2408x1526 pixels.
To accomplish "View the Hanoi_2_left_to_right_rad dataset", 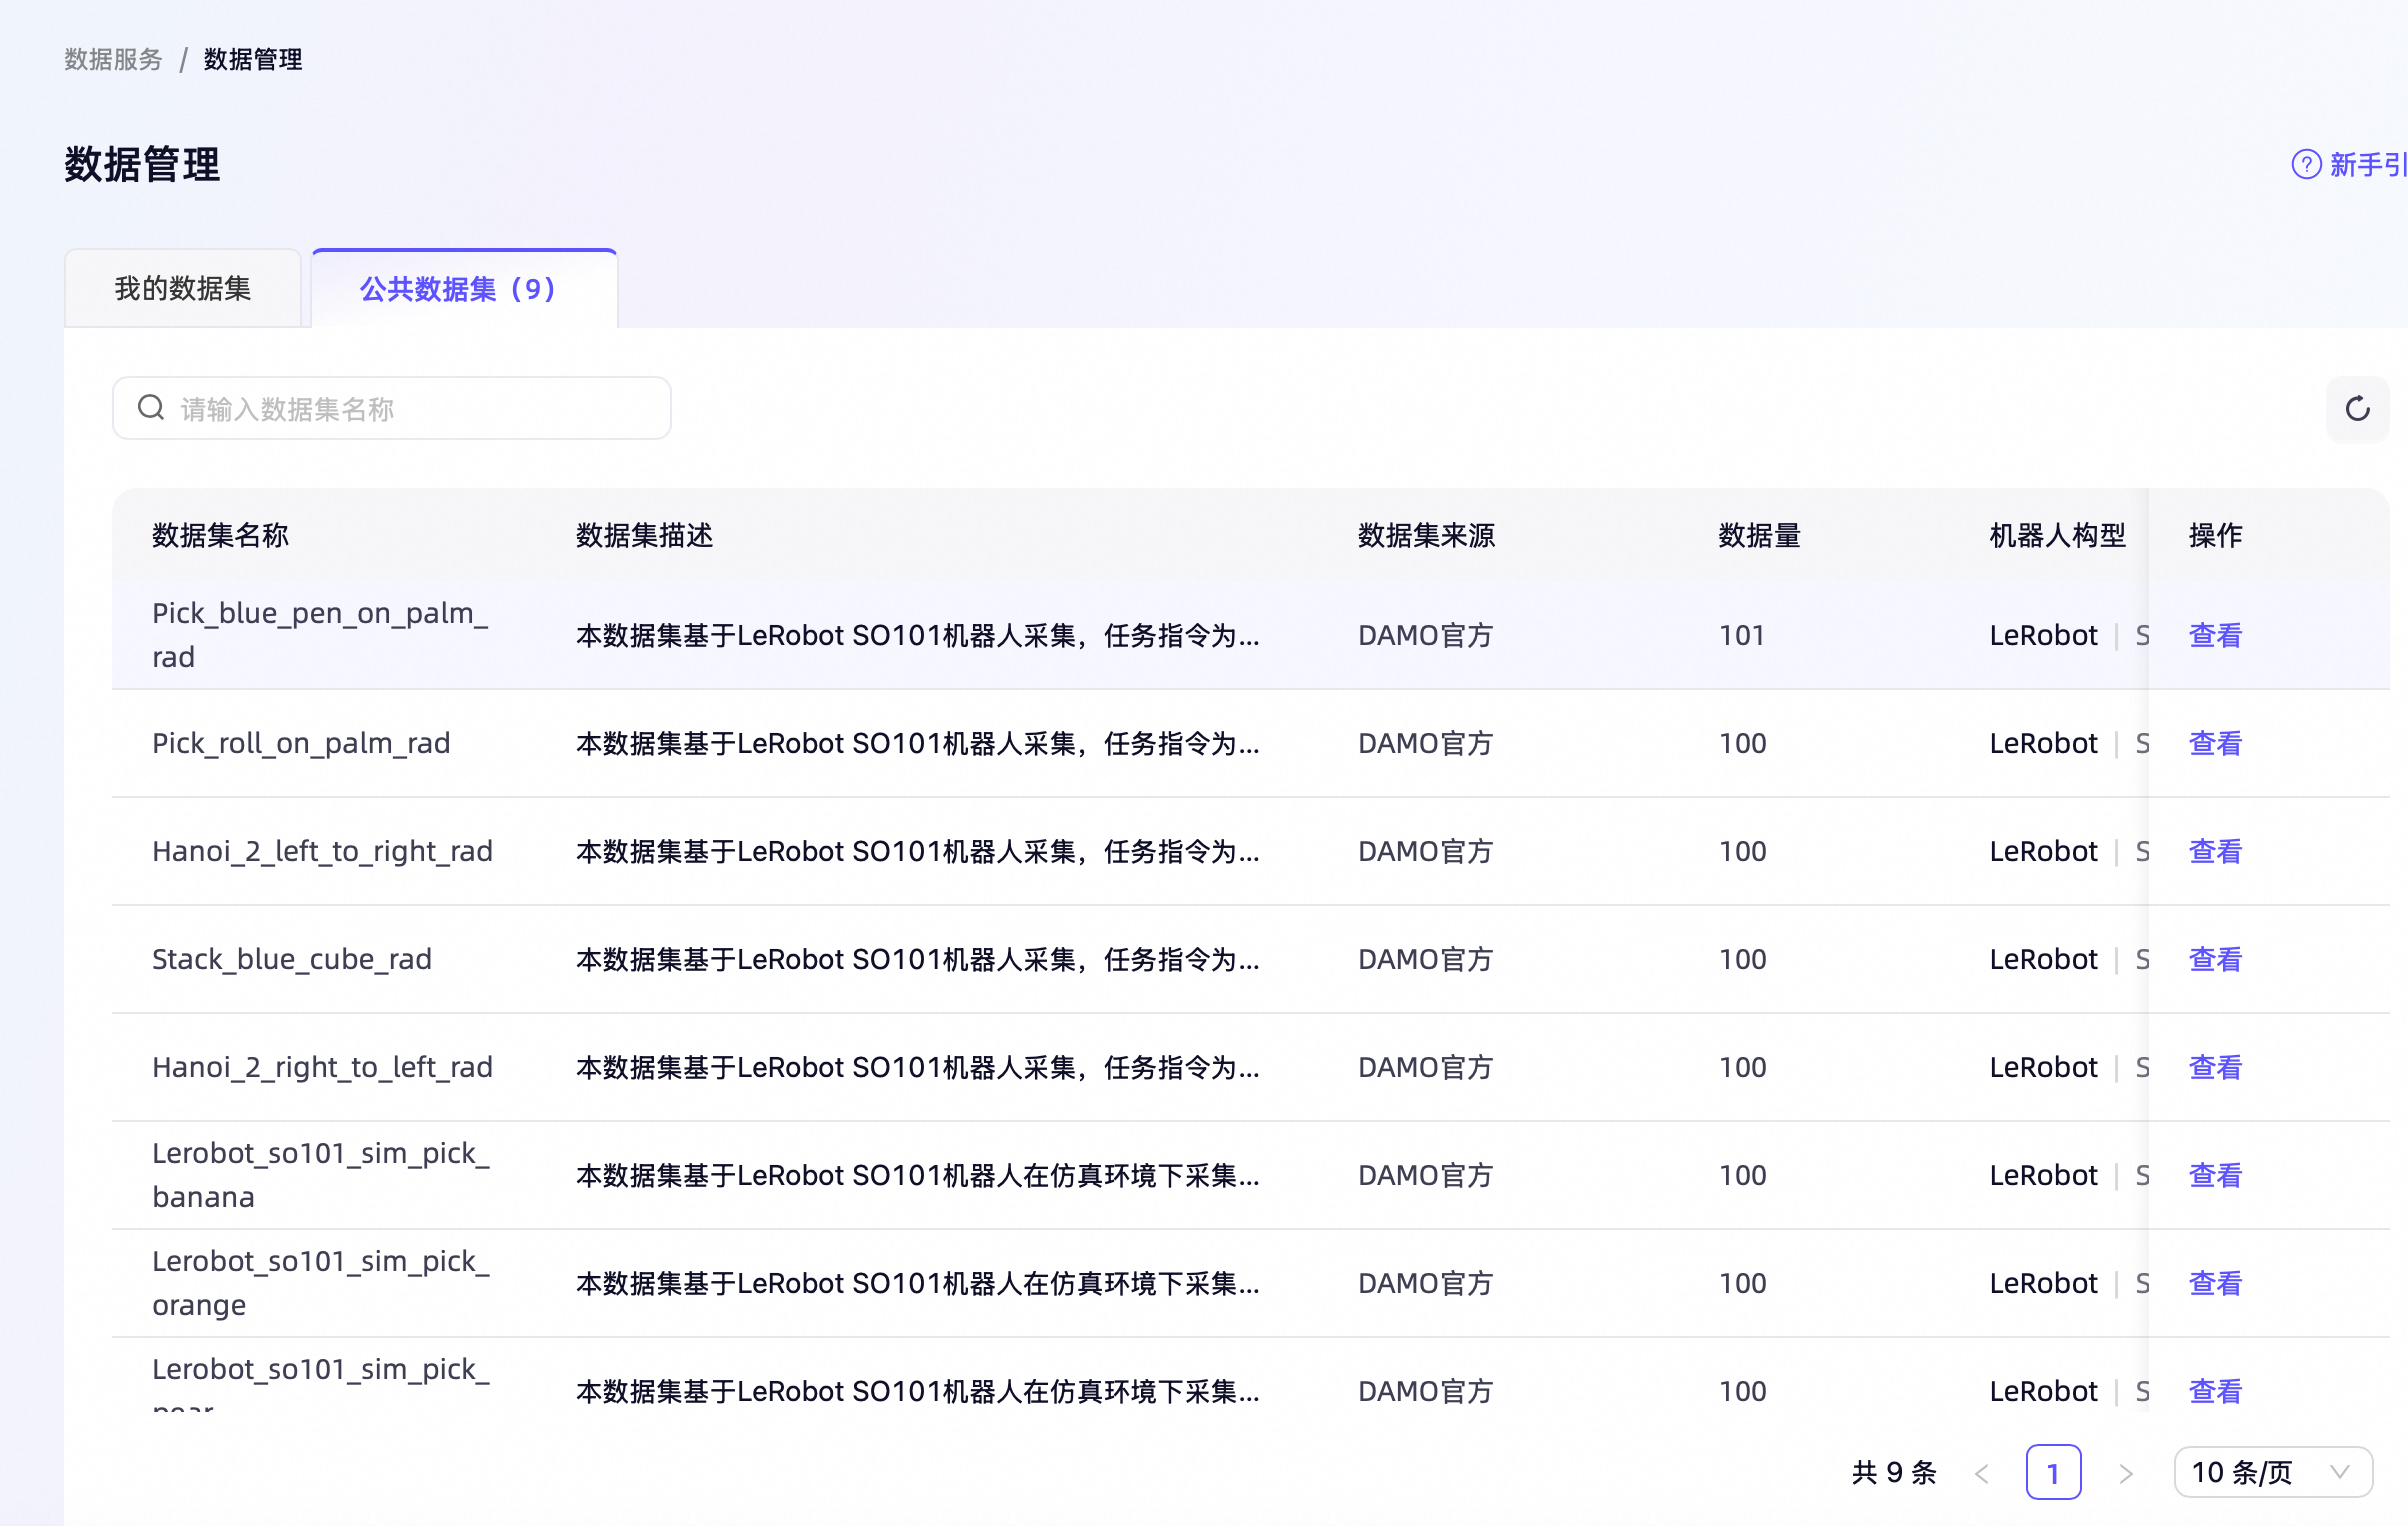I will pyautogui.click(x=2215, y=851).
